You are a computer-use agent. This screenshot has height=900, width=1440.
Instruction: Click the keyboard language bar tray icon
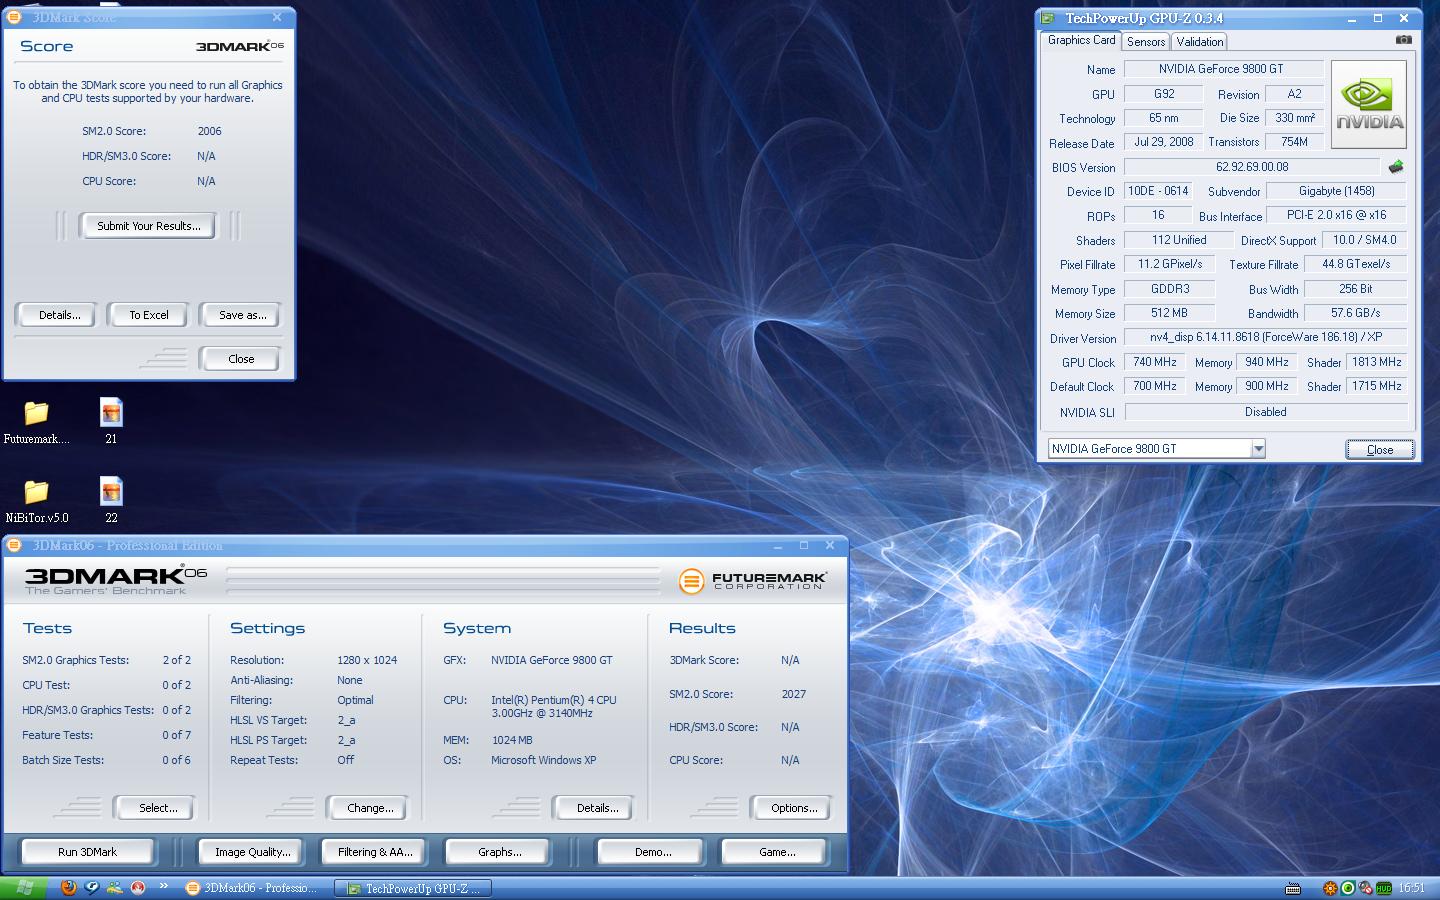point(1292,888)
